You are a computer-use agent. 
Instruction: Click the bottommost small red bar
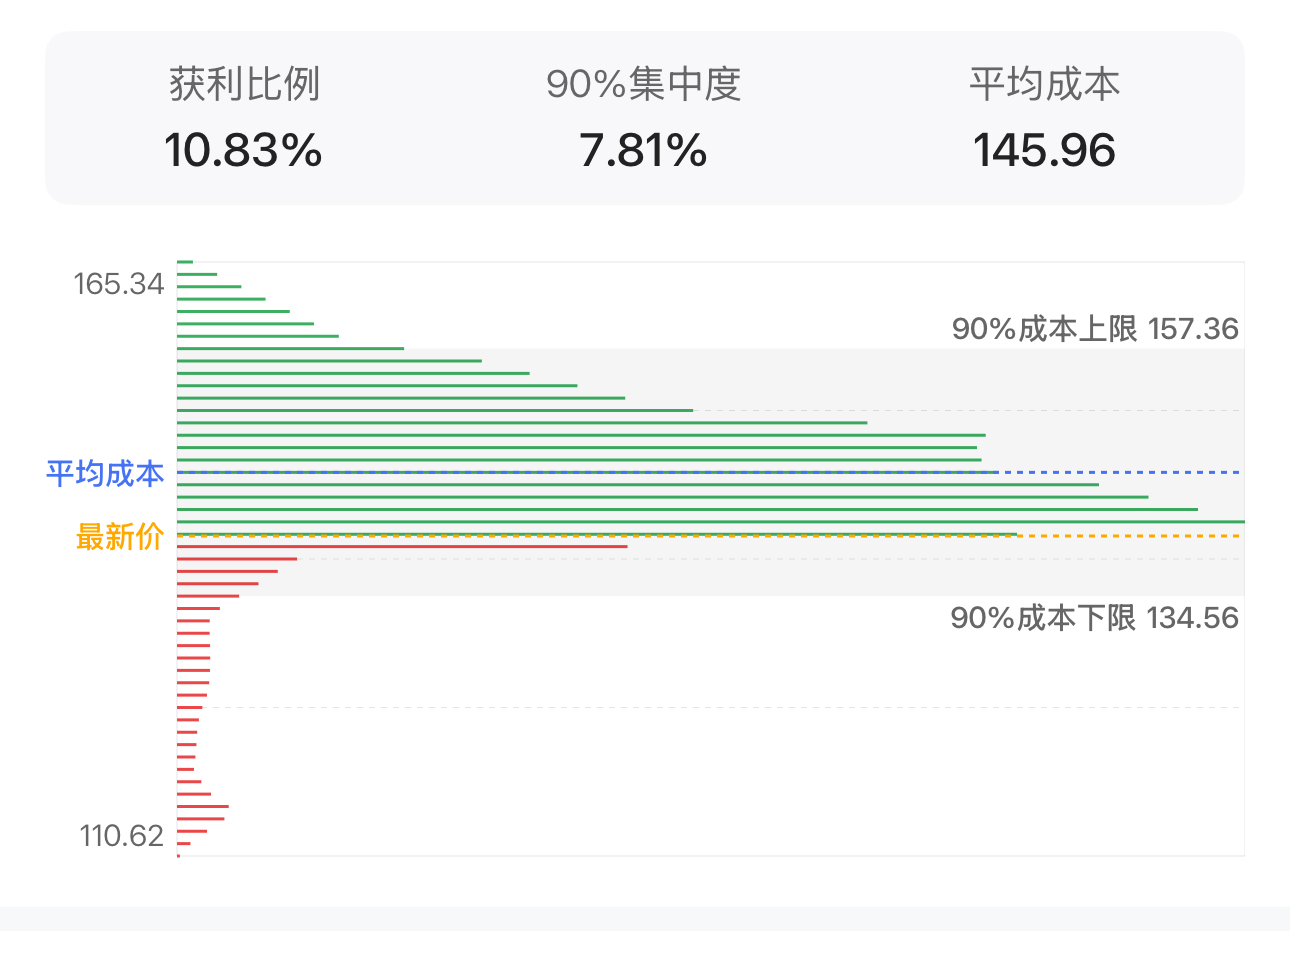178,856
